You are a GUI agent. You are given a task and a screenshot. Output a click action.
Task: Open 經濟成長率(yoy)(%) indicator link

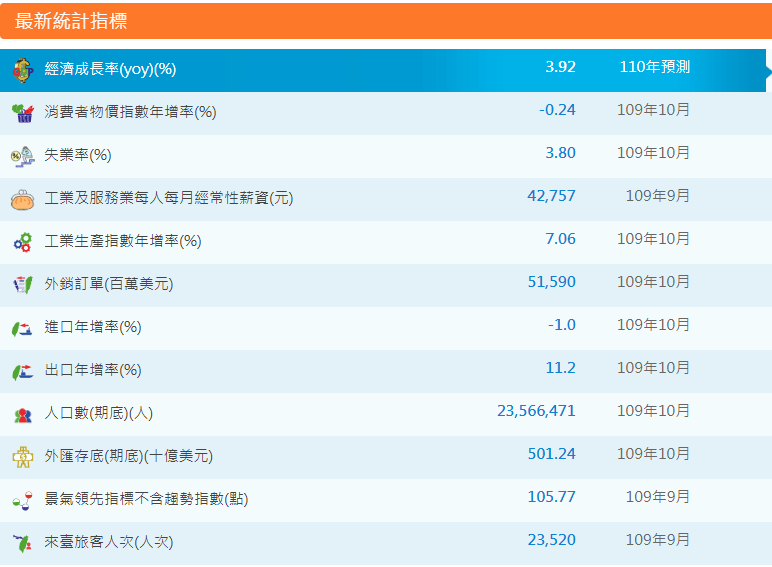coord(110,69)
